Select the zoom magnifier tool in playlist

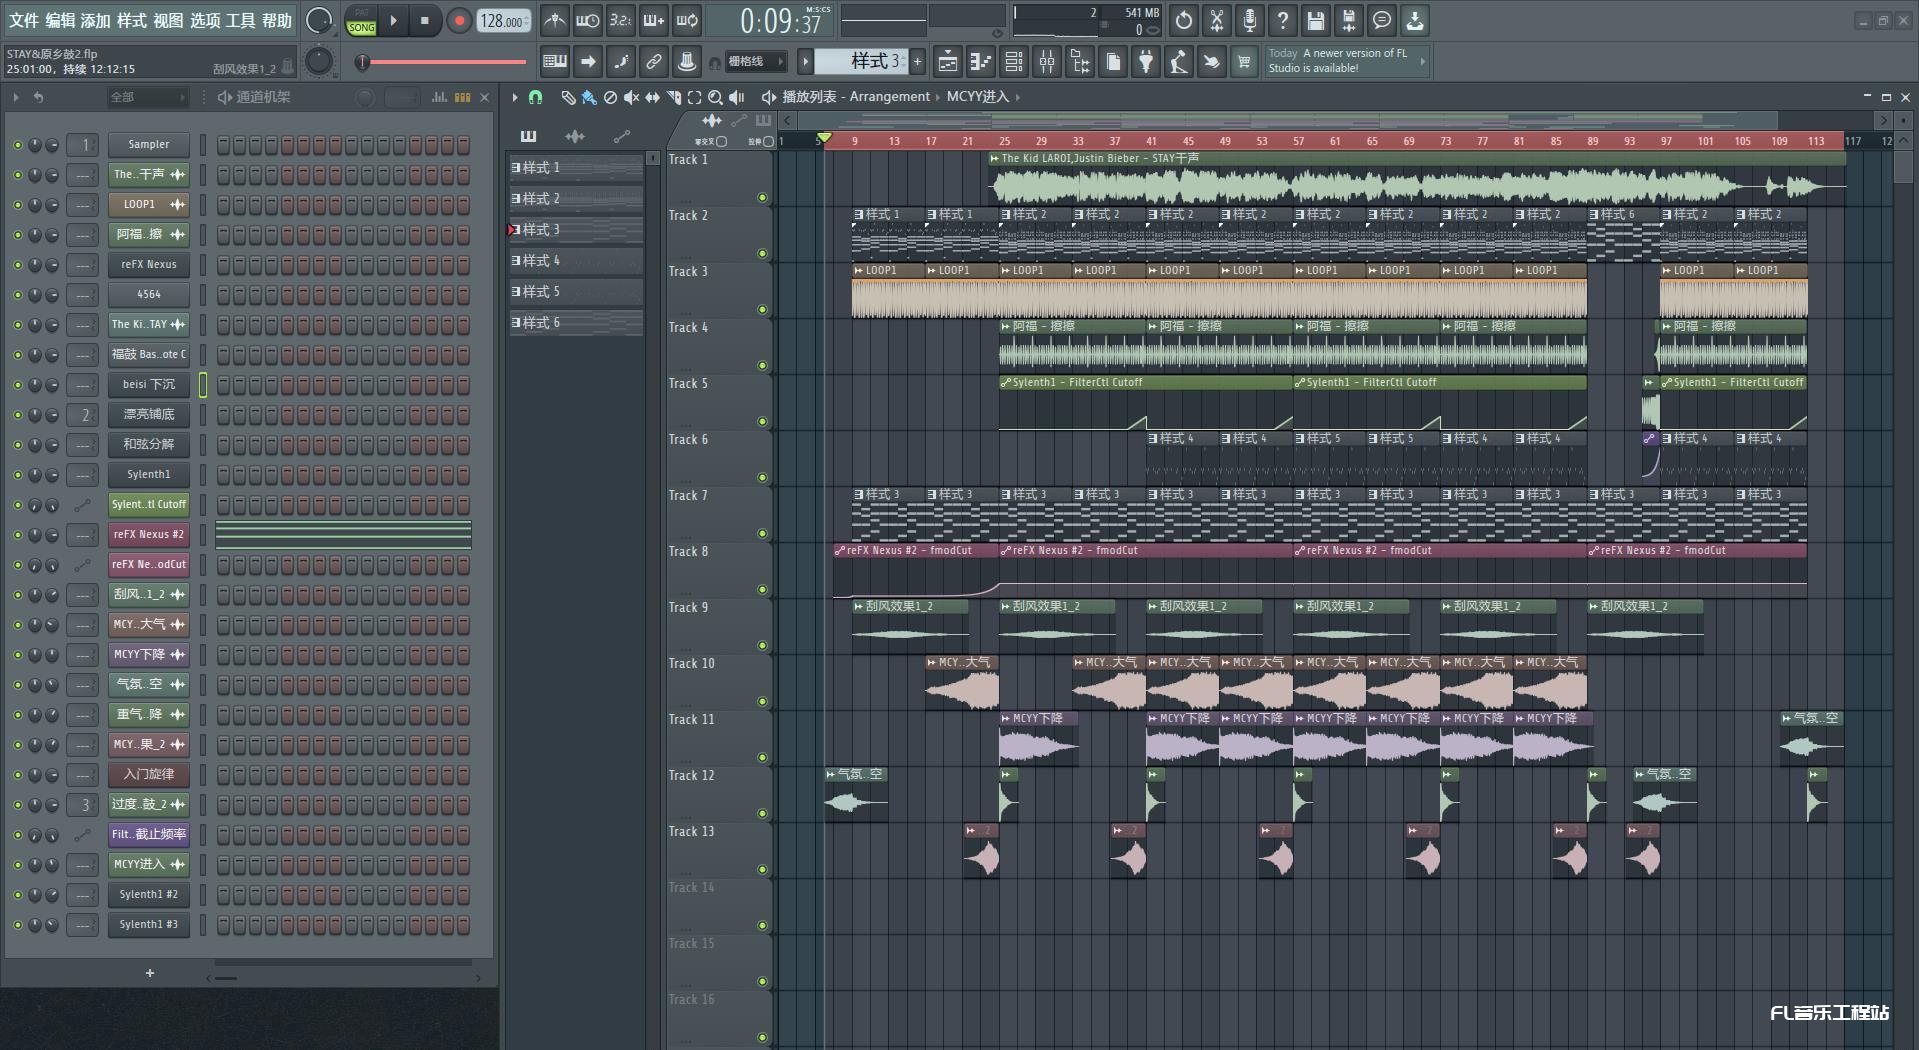[x=716, y=97]
